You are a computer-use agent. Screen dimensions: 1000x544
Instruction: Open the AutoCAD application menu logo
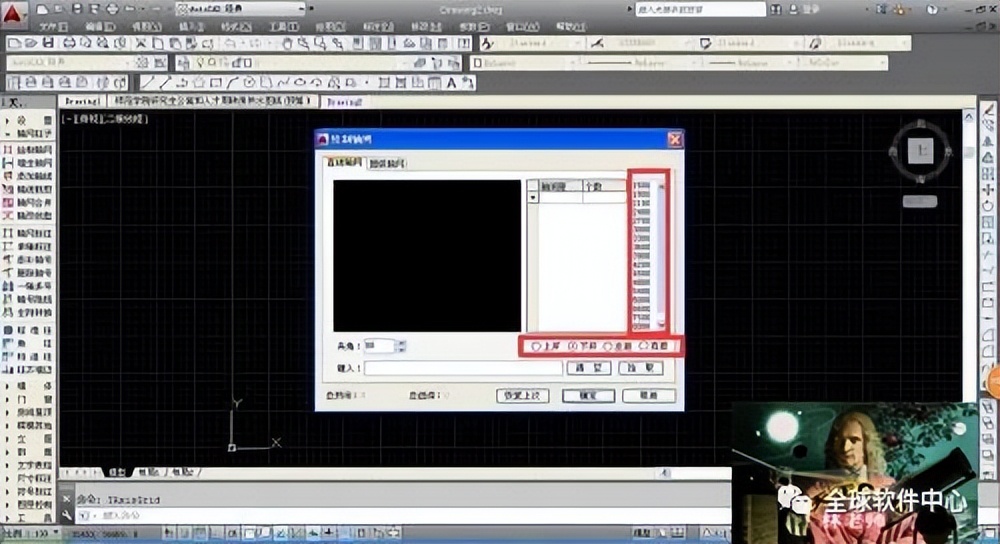pyautogui.click(x=13, y=13)
